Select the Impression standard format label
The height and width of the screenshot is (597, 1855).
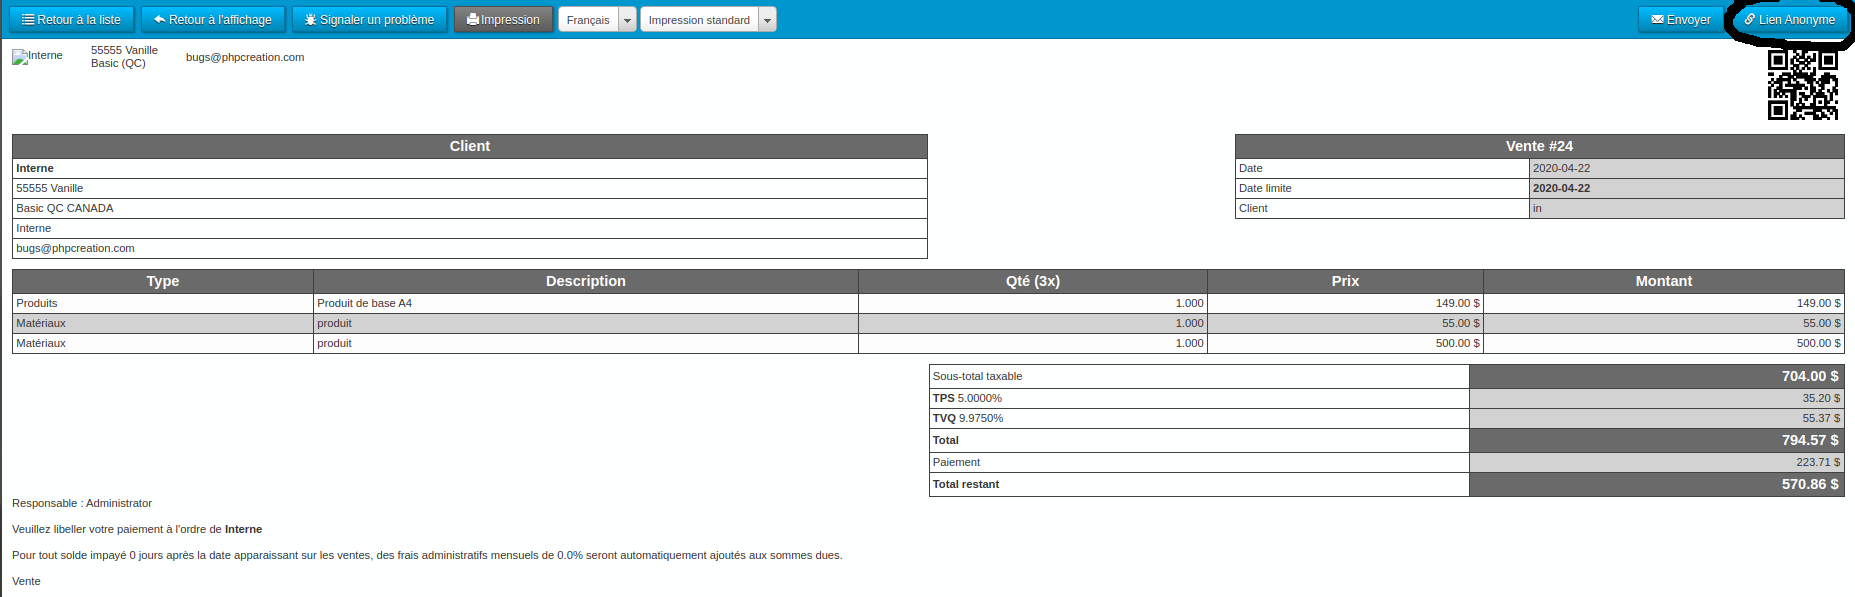[x=699, y=20]
